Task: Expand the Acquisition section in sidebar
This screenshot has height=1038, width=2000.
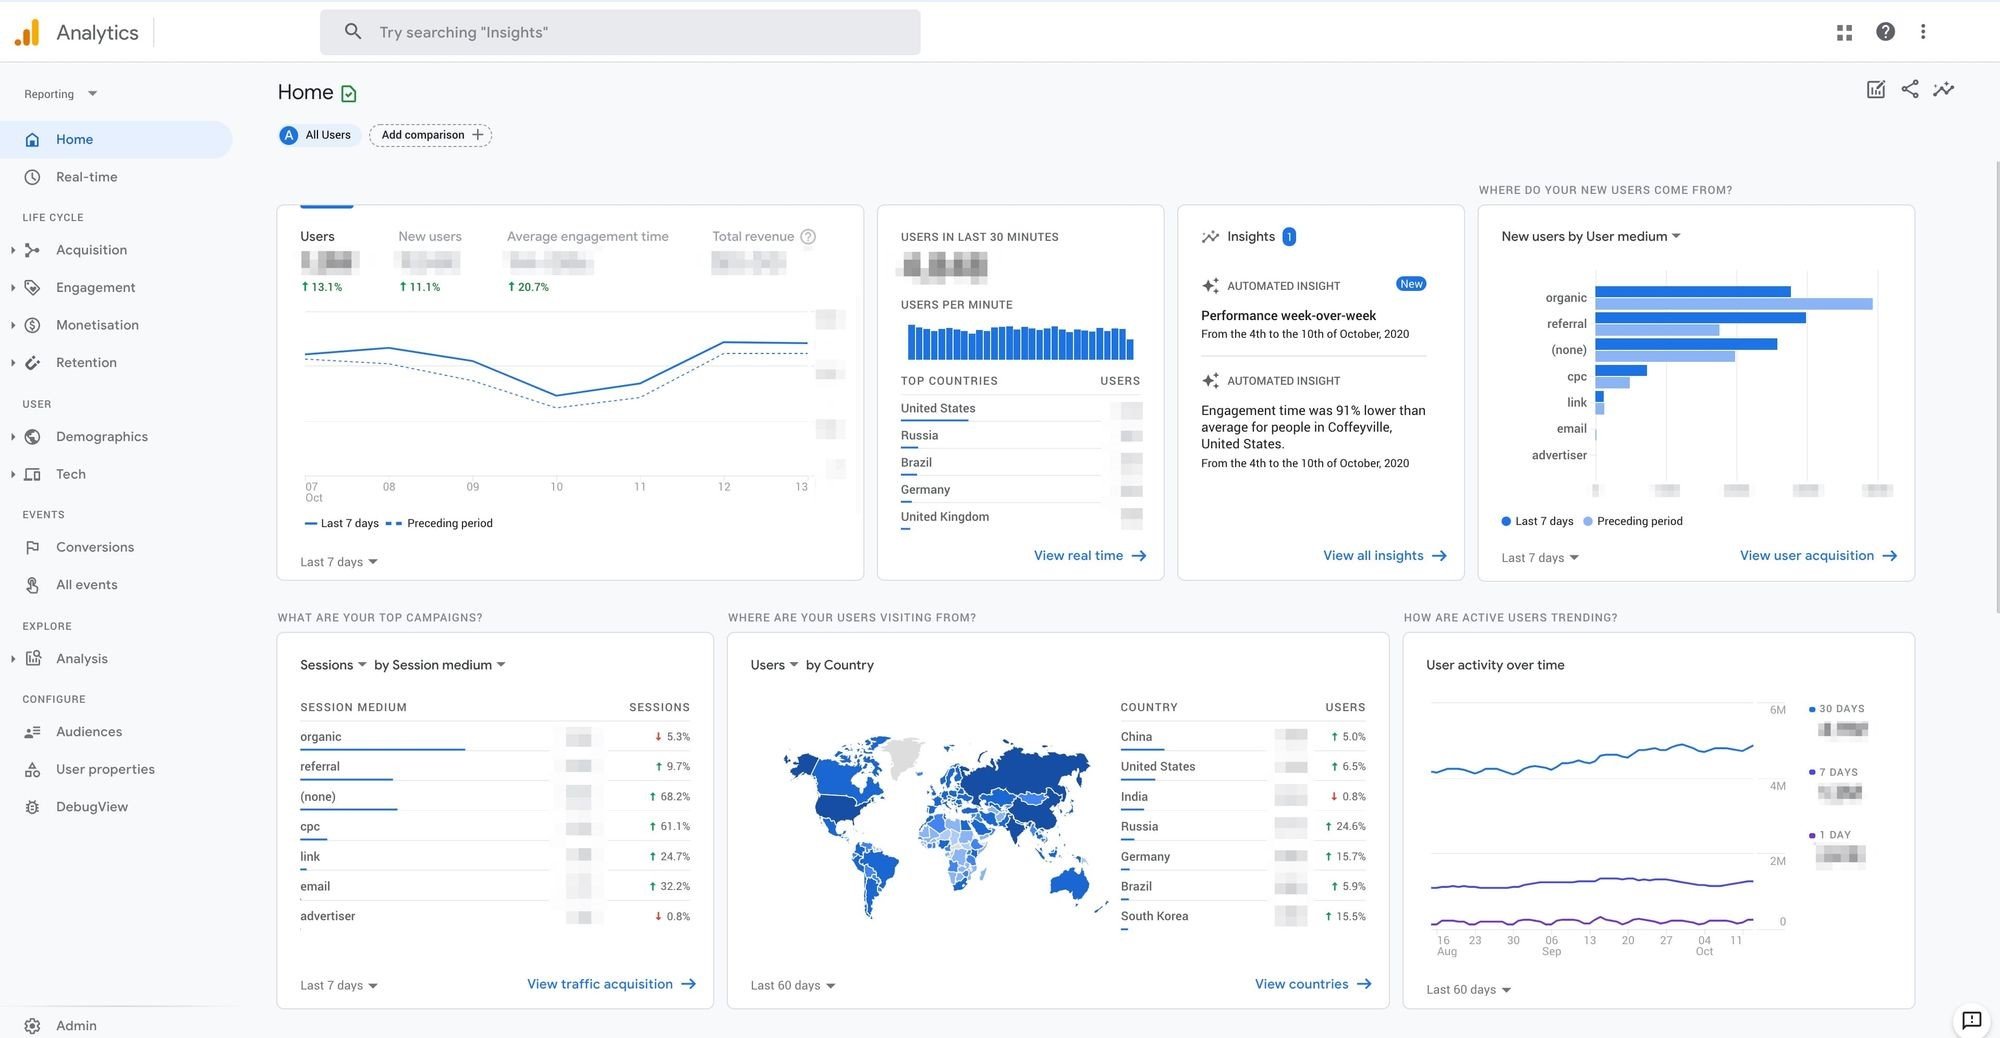Action: [x=13, y=250]
